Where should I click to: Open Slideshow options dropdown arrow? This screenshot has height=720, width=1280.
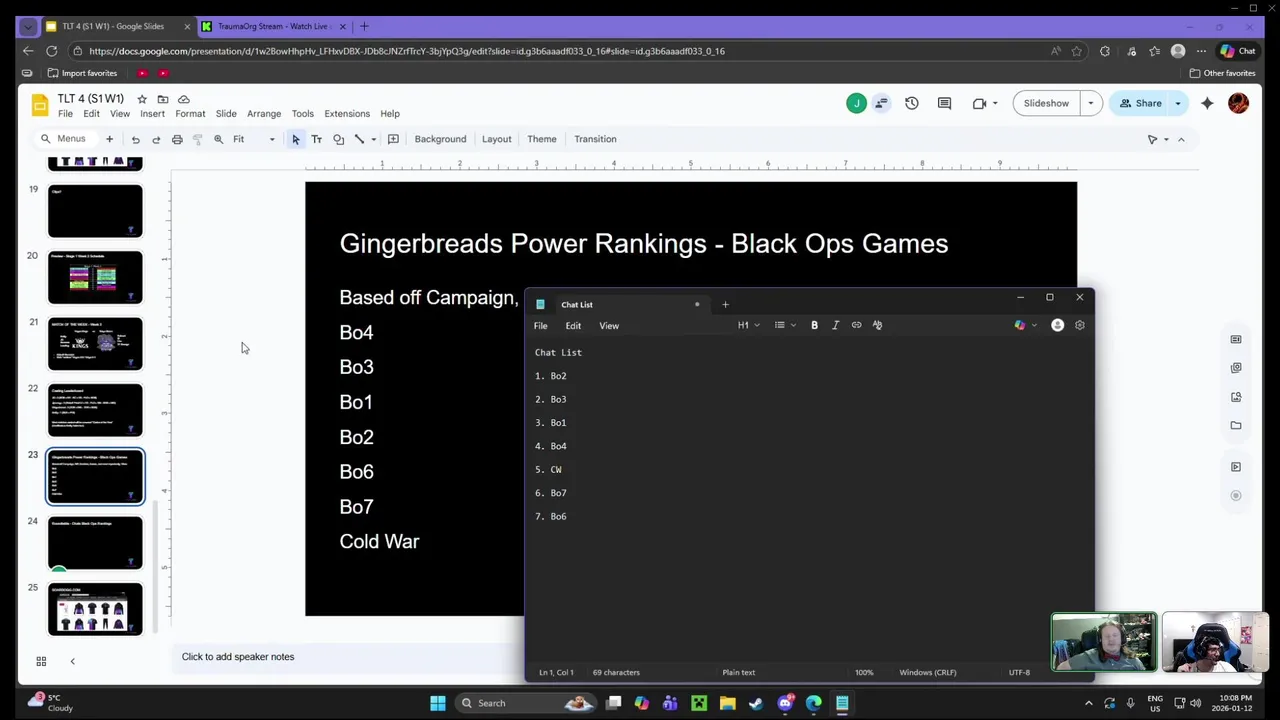tap(1091, 103)
